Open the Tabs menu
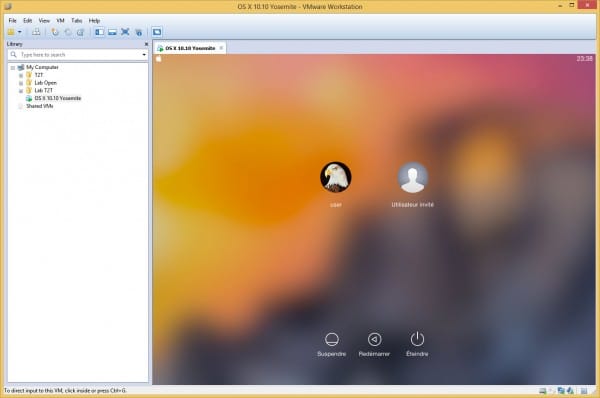Viewport: 600px width, 398px height. (x=77, y=20)
